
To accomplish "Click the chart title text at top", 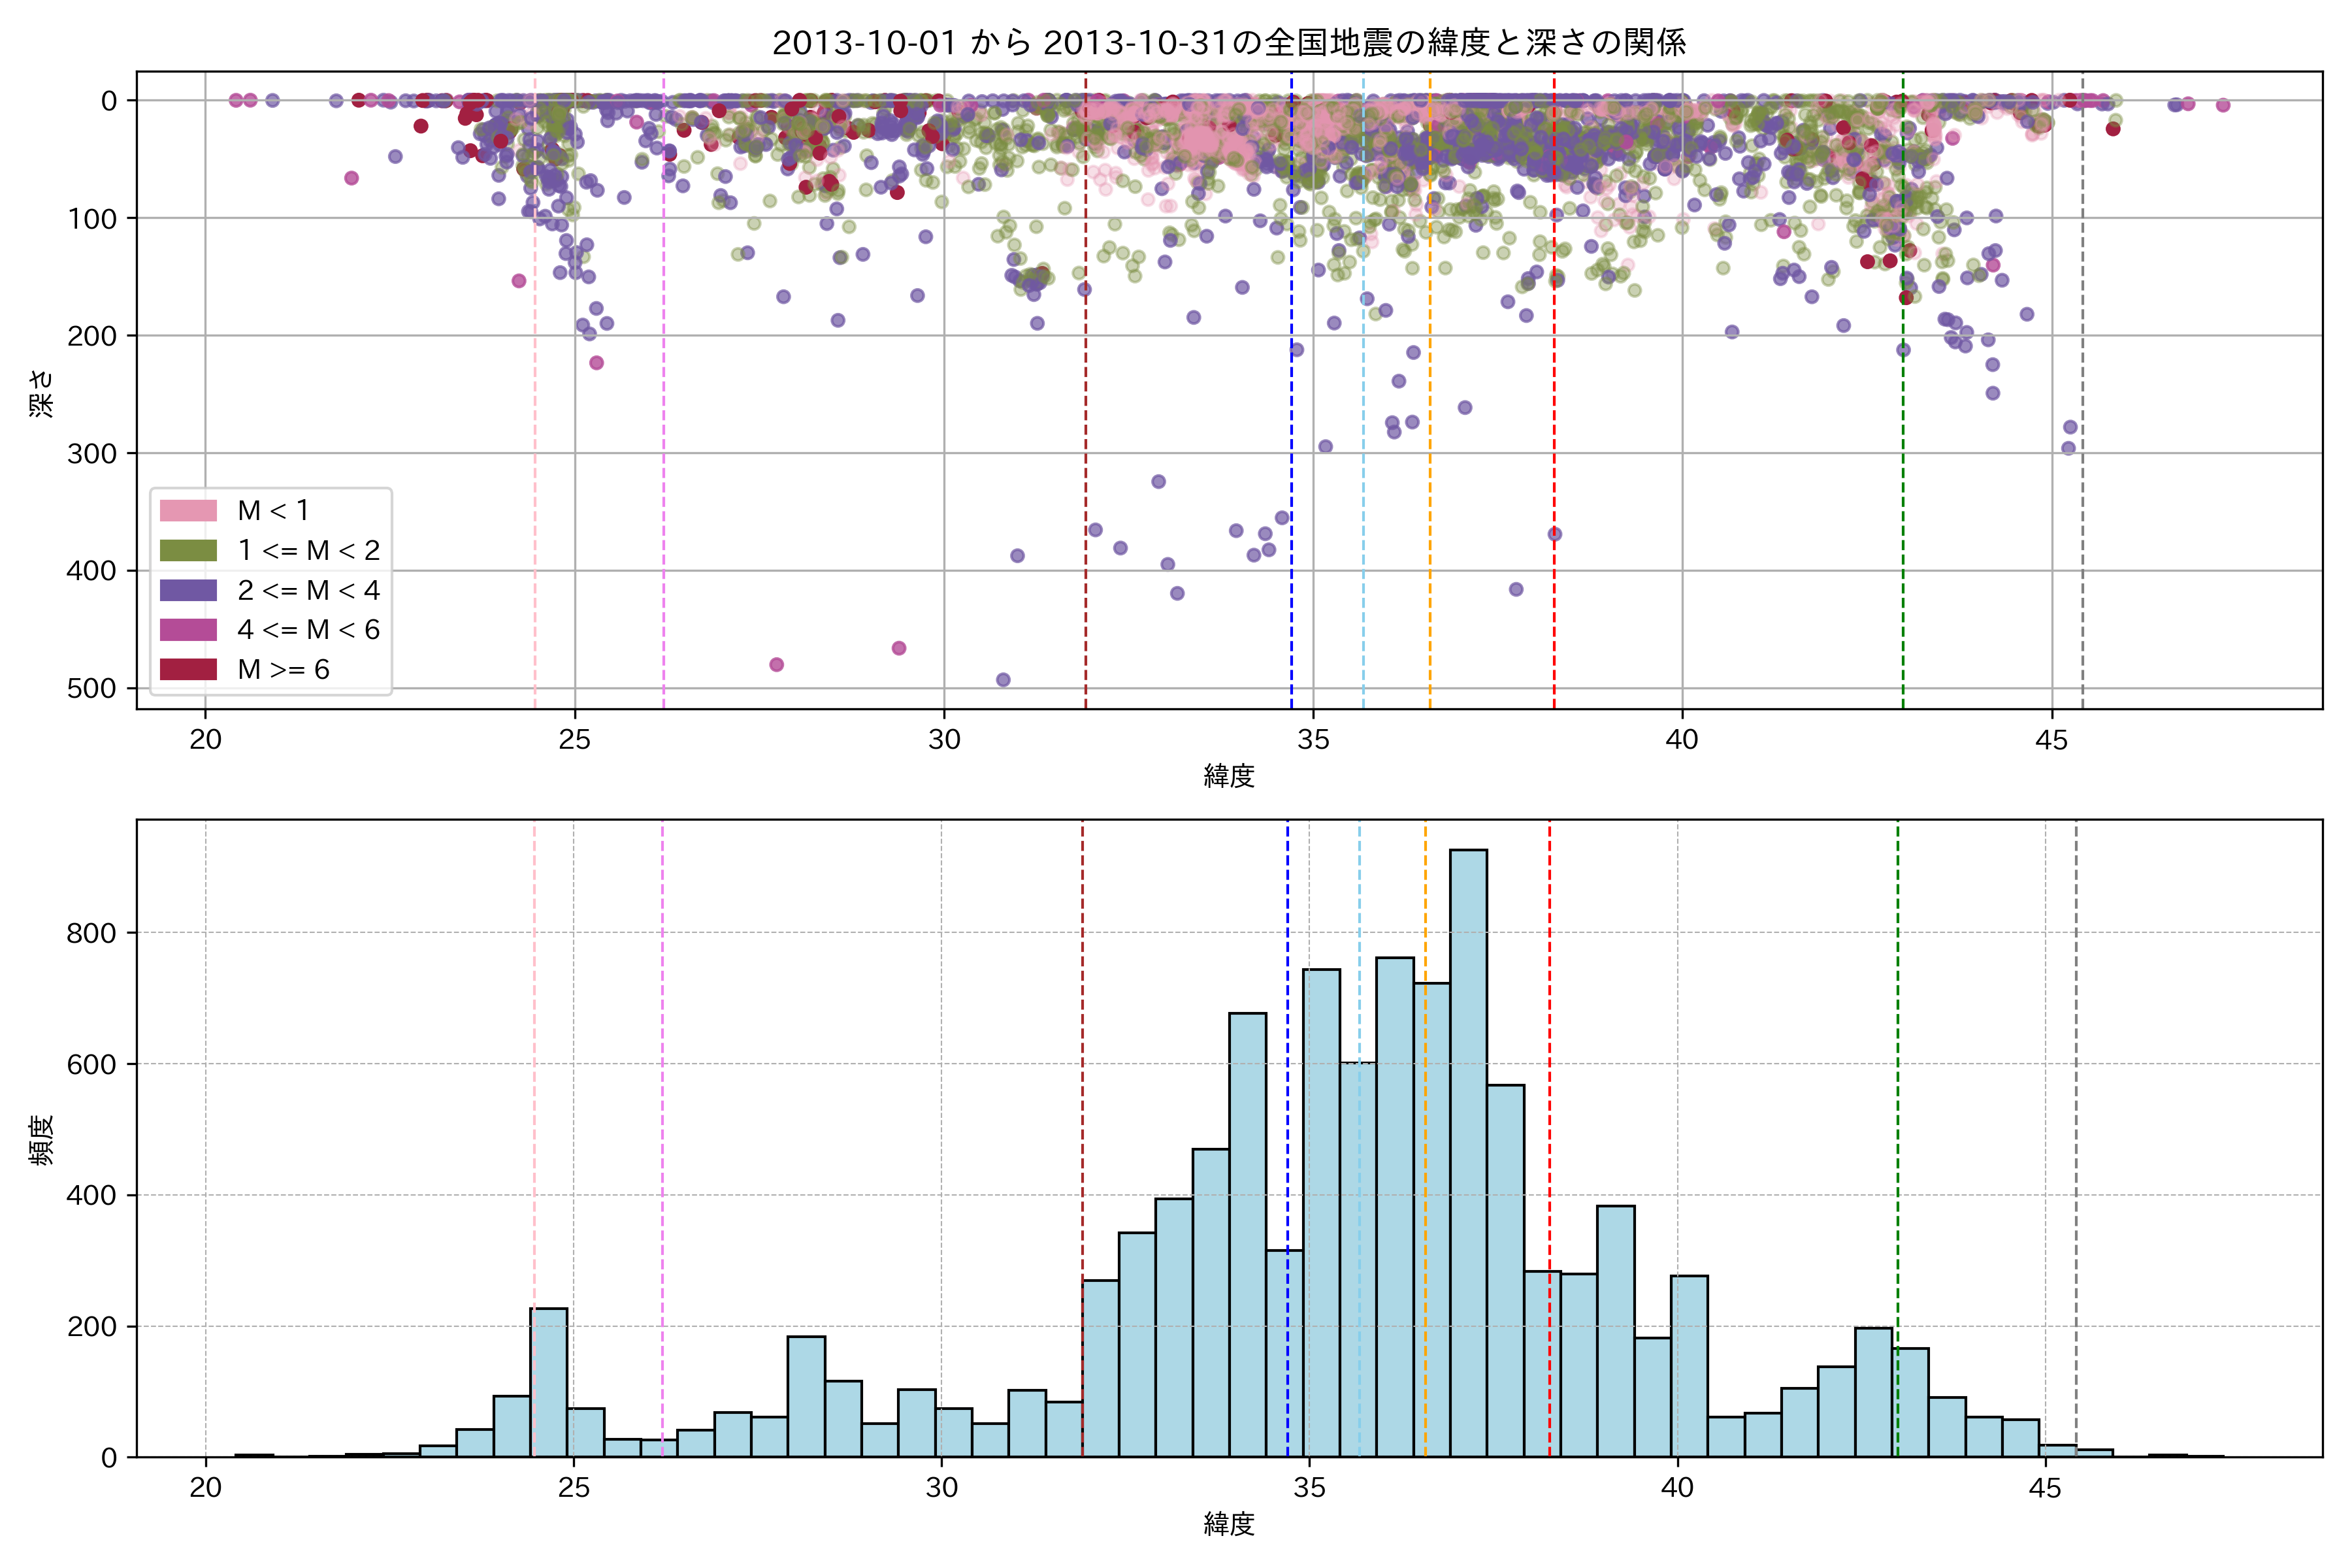I will (1229, 42).
